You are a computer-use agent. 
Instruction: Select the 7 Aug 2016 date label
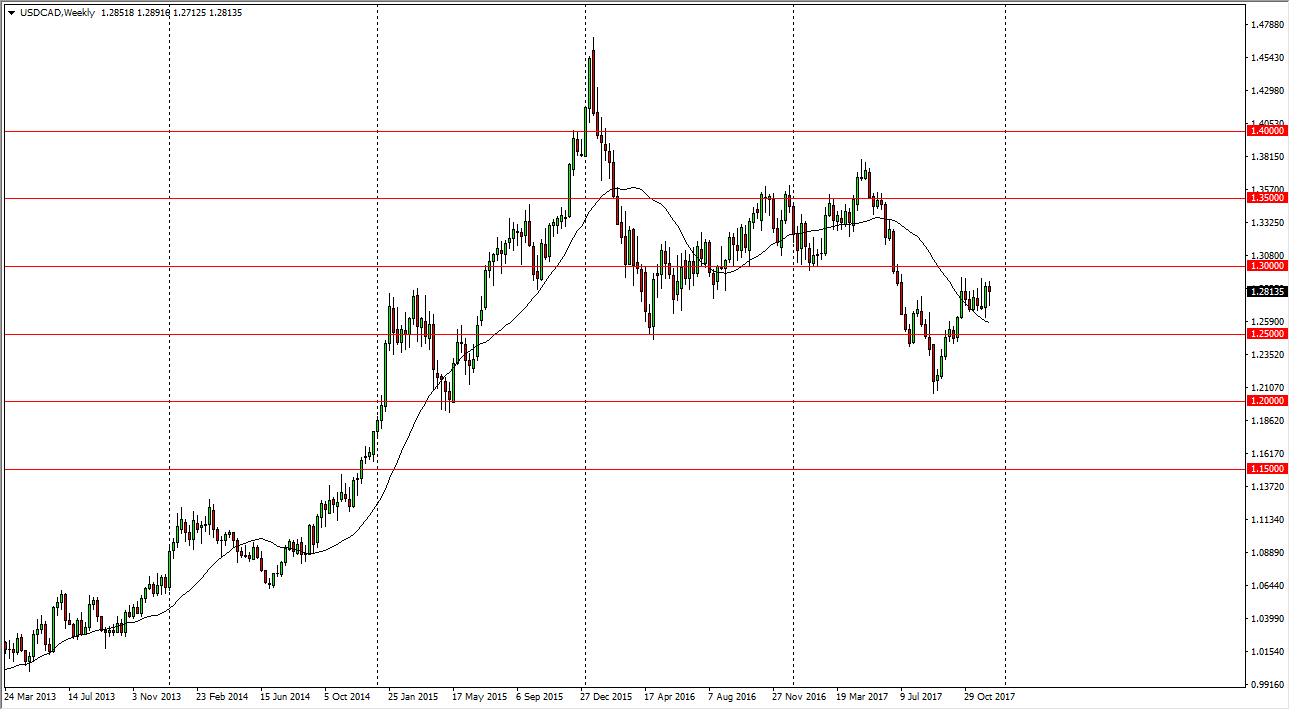click(x=733, y=696)
